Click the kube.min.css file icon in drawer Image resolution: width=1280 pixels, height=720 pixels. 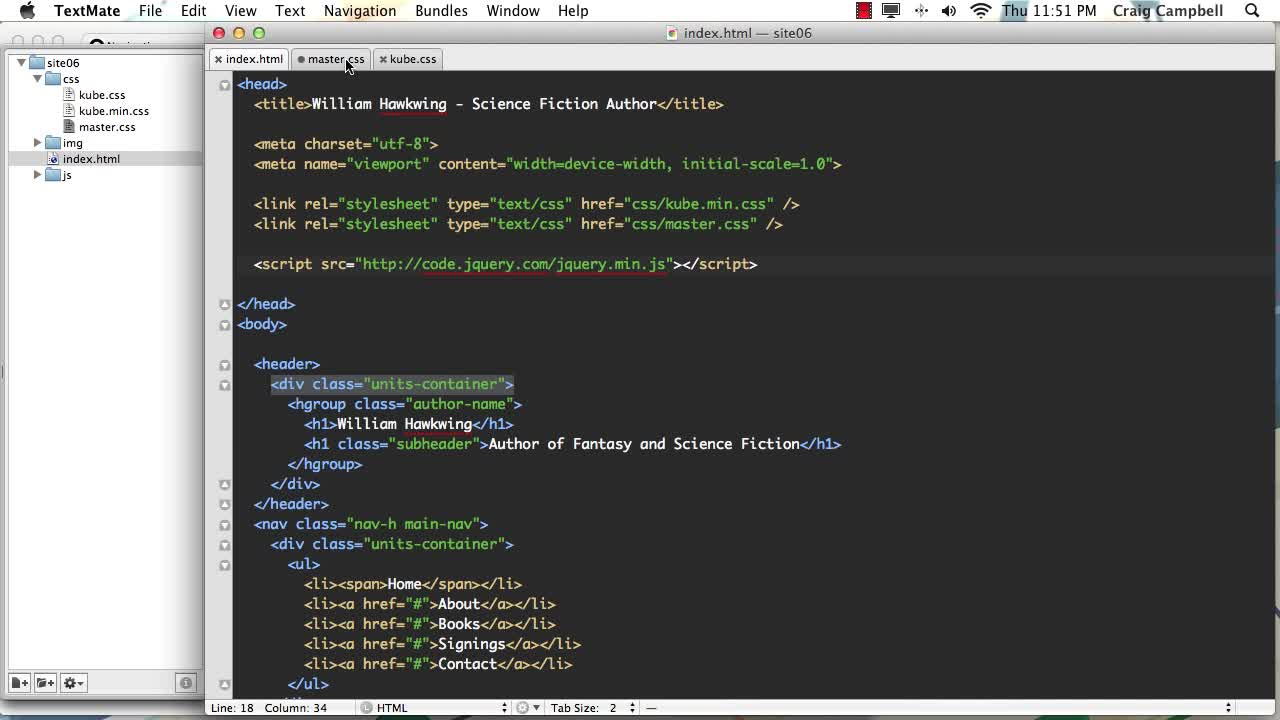69,111
